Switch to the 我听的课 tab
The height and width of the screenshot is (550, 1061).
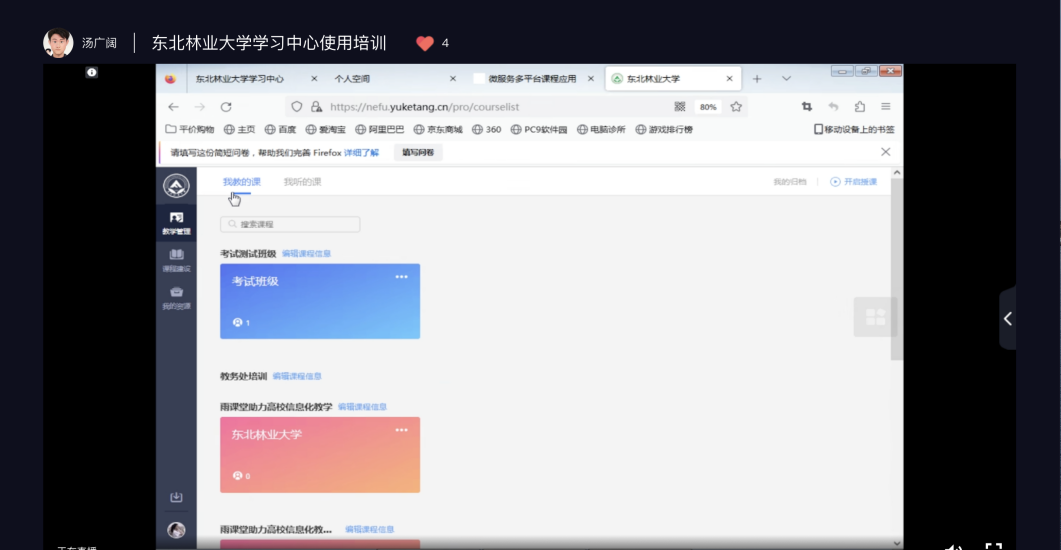[x=302, y=182]
